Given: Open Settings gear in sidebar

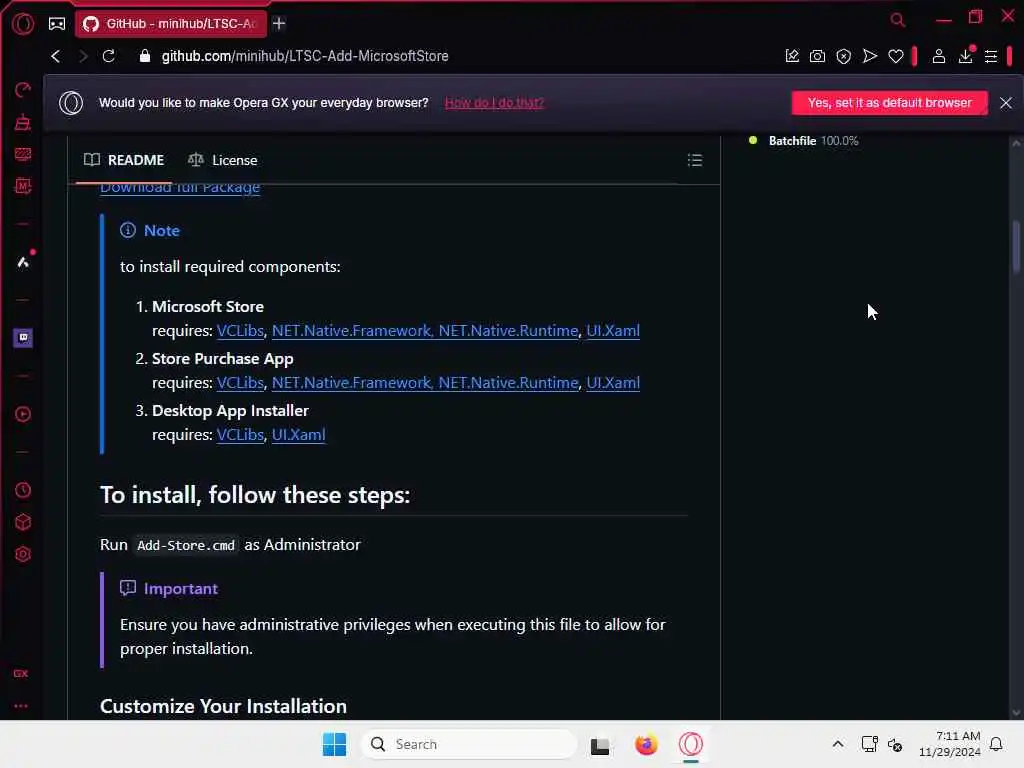Looking at the screenshot, I should [x=23, y=554].
